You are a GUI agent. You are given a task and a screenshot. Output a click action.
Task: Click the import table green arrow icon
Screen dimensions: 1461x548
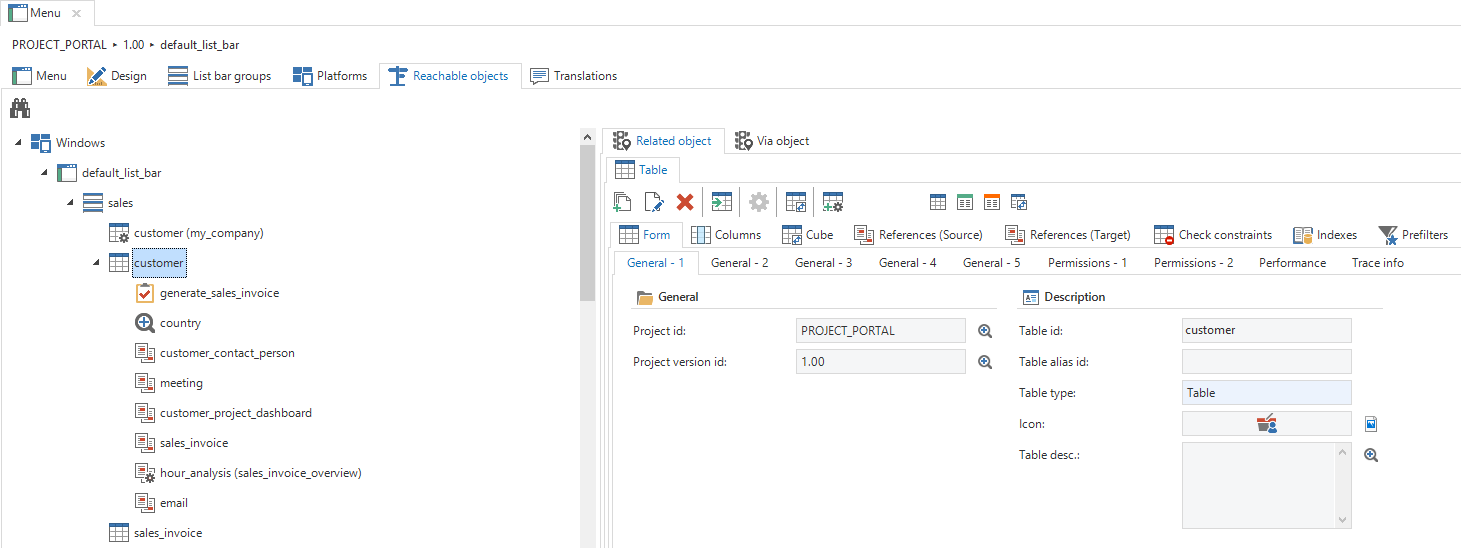[x=721, y=202]
